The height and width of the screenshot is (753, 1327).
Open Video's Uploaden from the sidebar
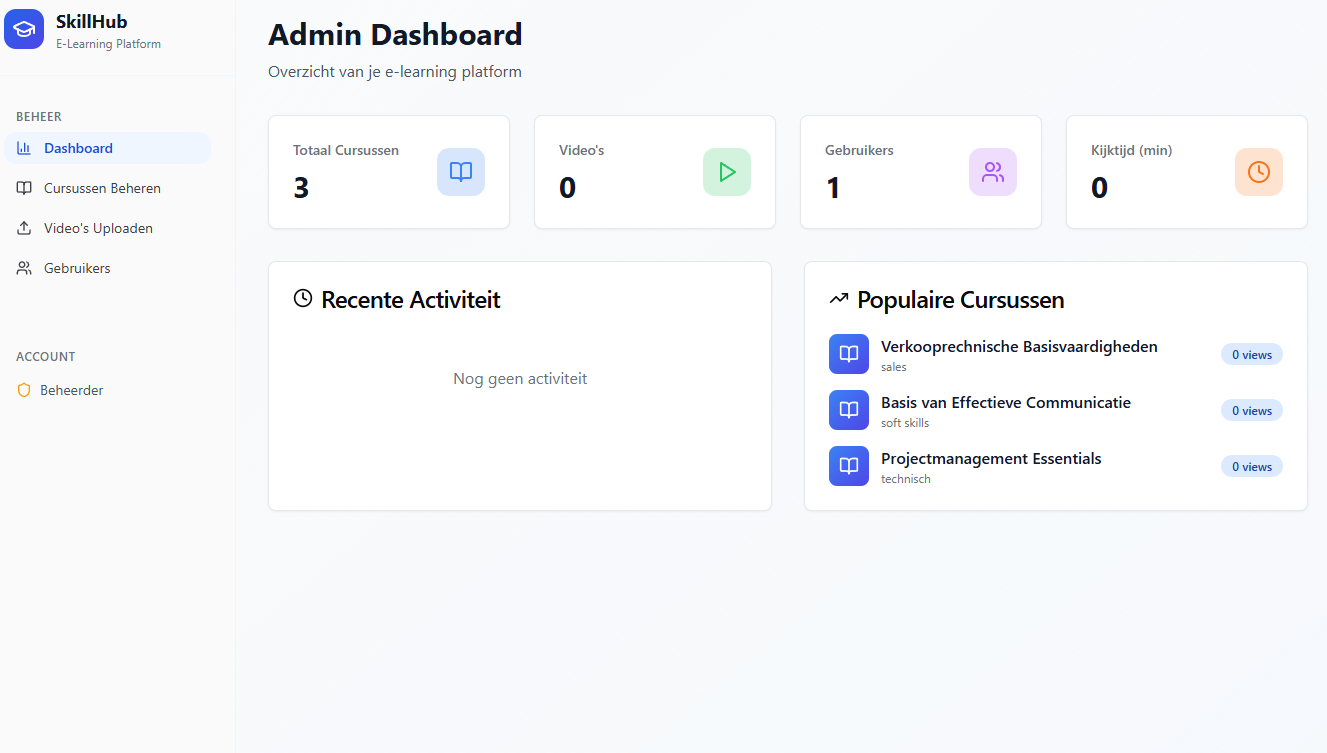point(98,228)
